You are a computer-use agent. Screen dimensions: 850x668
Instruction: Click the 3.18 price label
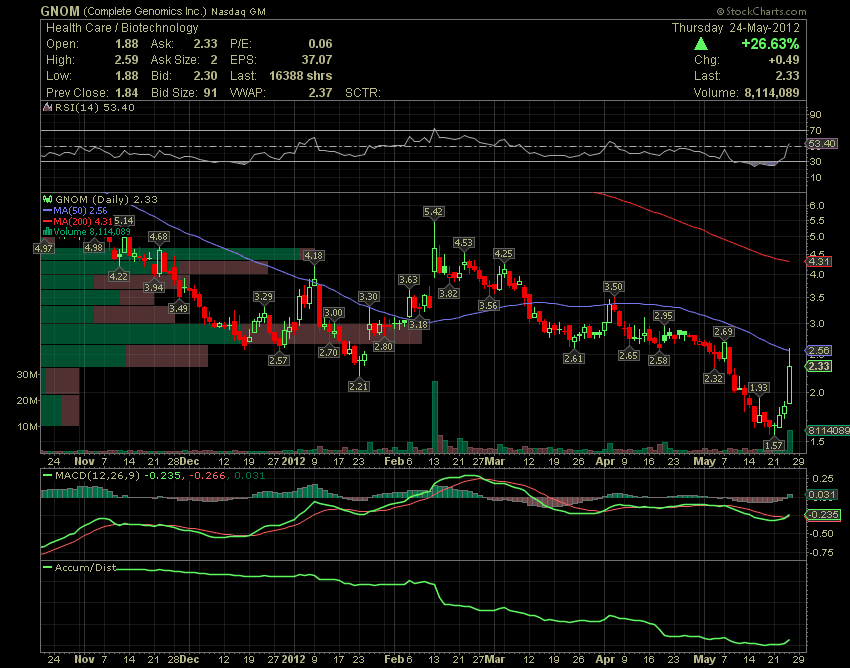pos(418,324)
